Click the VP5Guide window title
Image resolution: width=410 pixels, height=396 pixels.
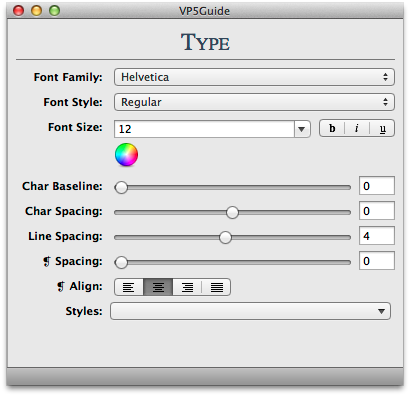pos(204,11)
